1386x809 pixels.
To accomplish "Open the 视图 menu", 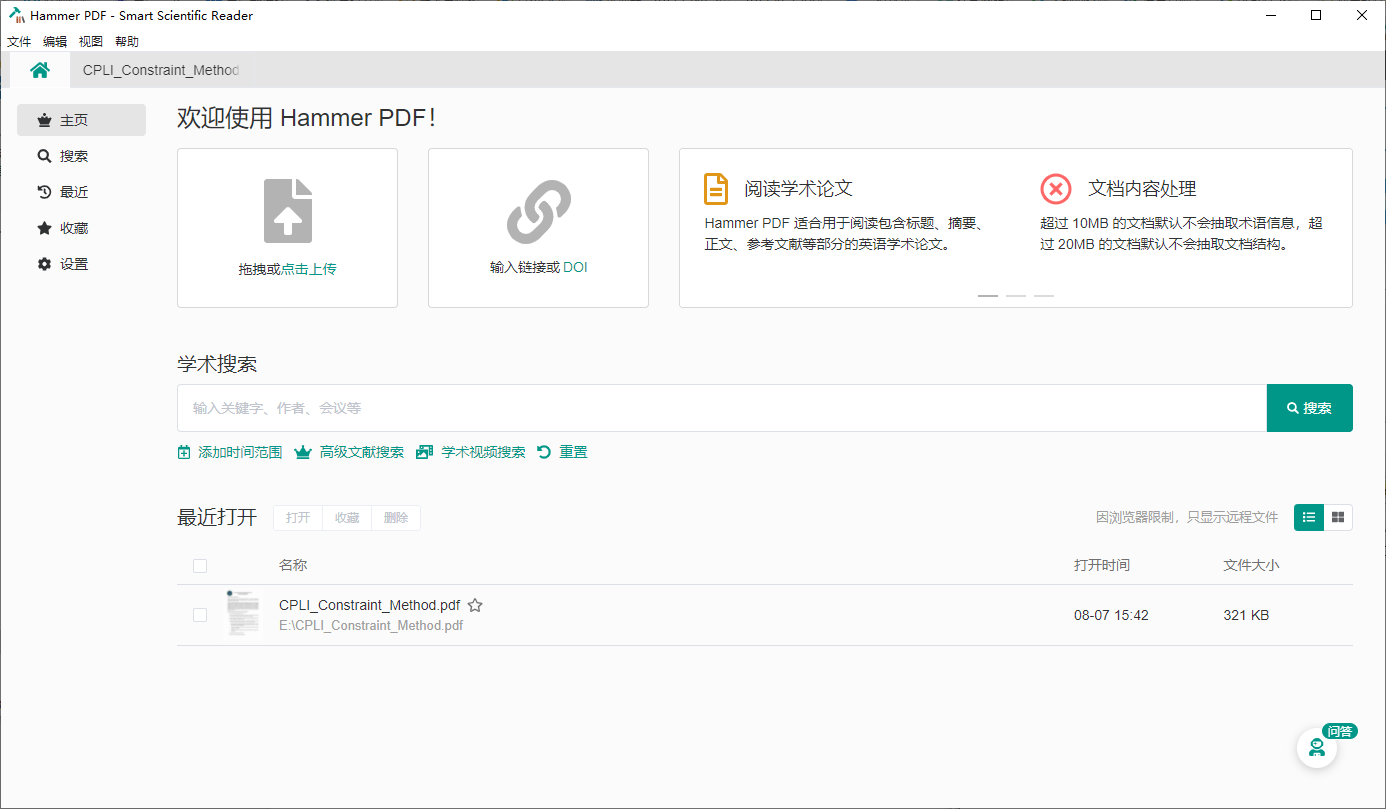I will click(x=91, y=42).
